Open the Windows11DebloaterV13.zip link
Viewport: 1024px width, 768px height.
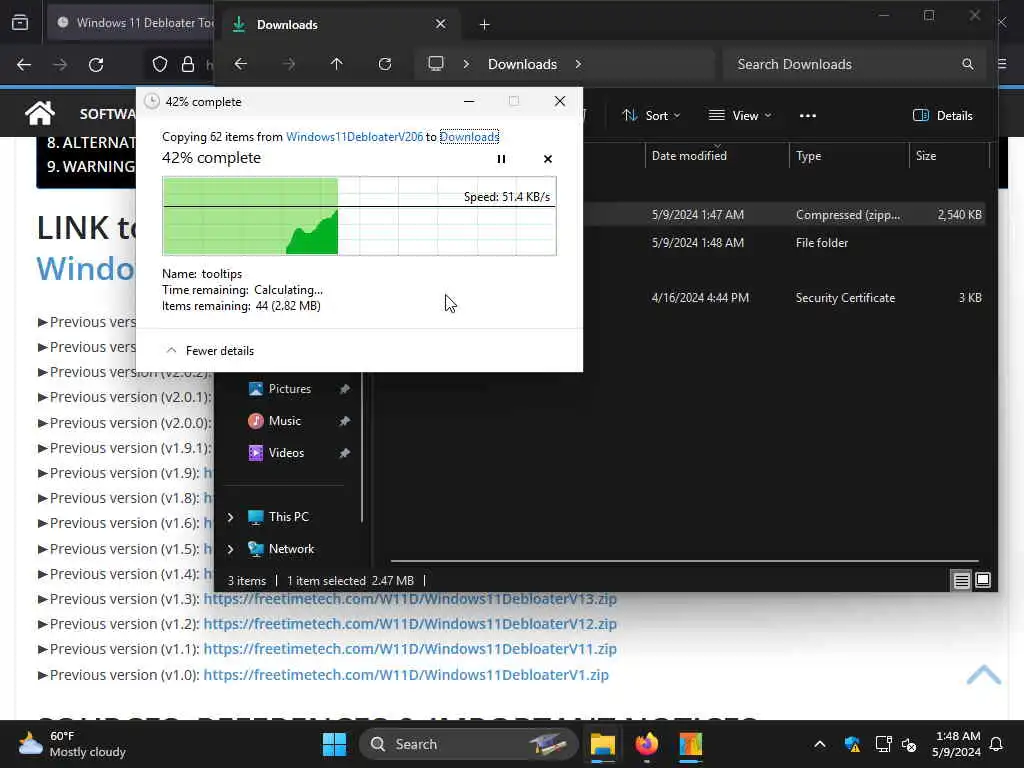pyautogui.click(x=410, y=599)
